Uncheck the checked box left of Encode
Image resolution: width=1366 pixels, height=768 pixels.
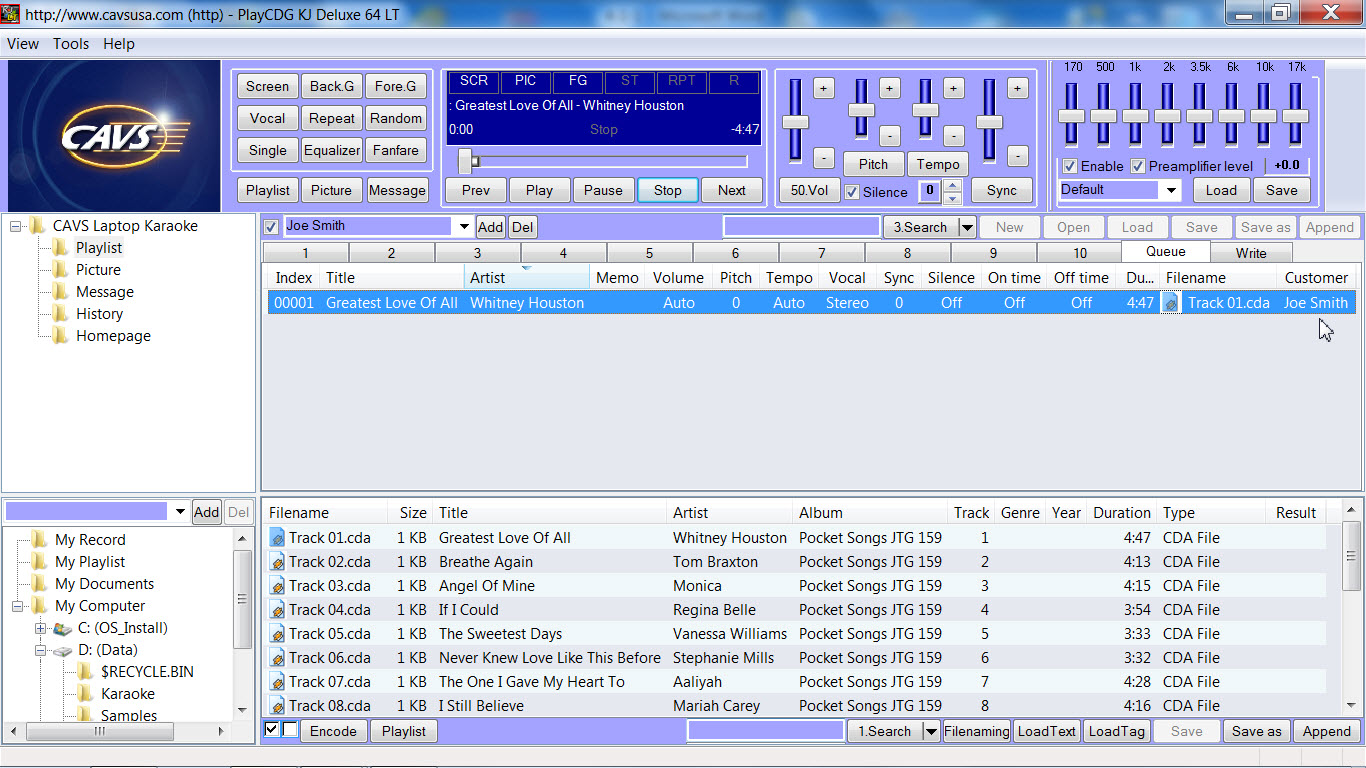[x=272, y=730]
